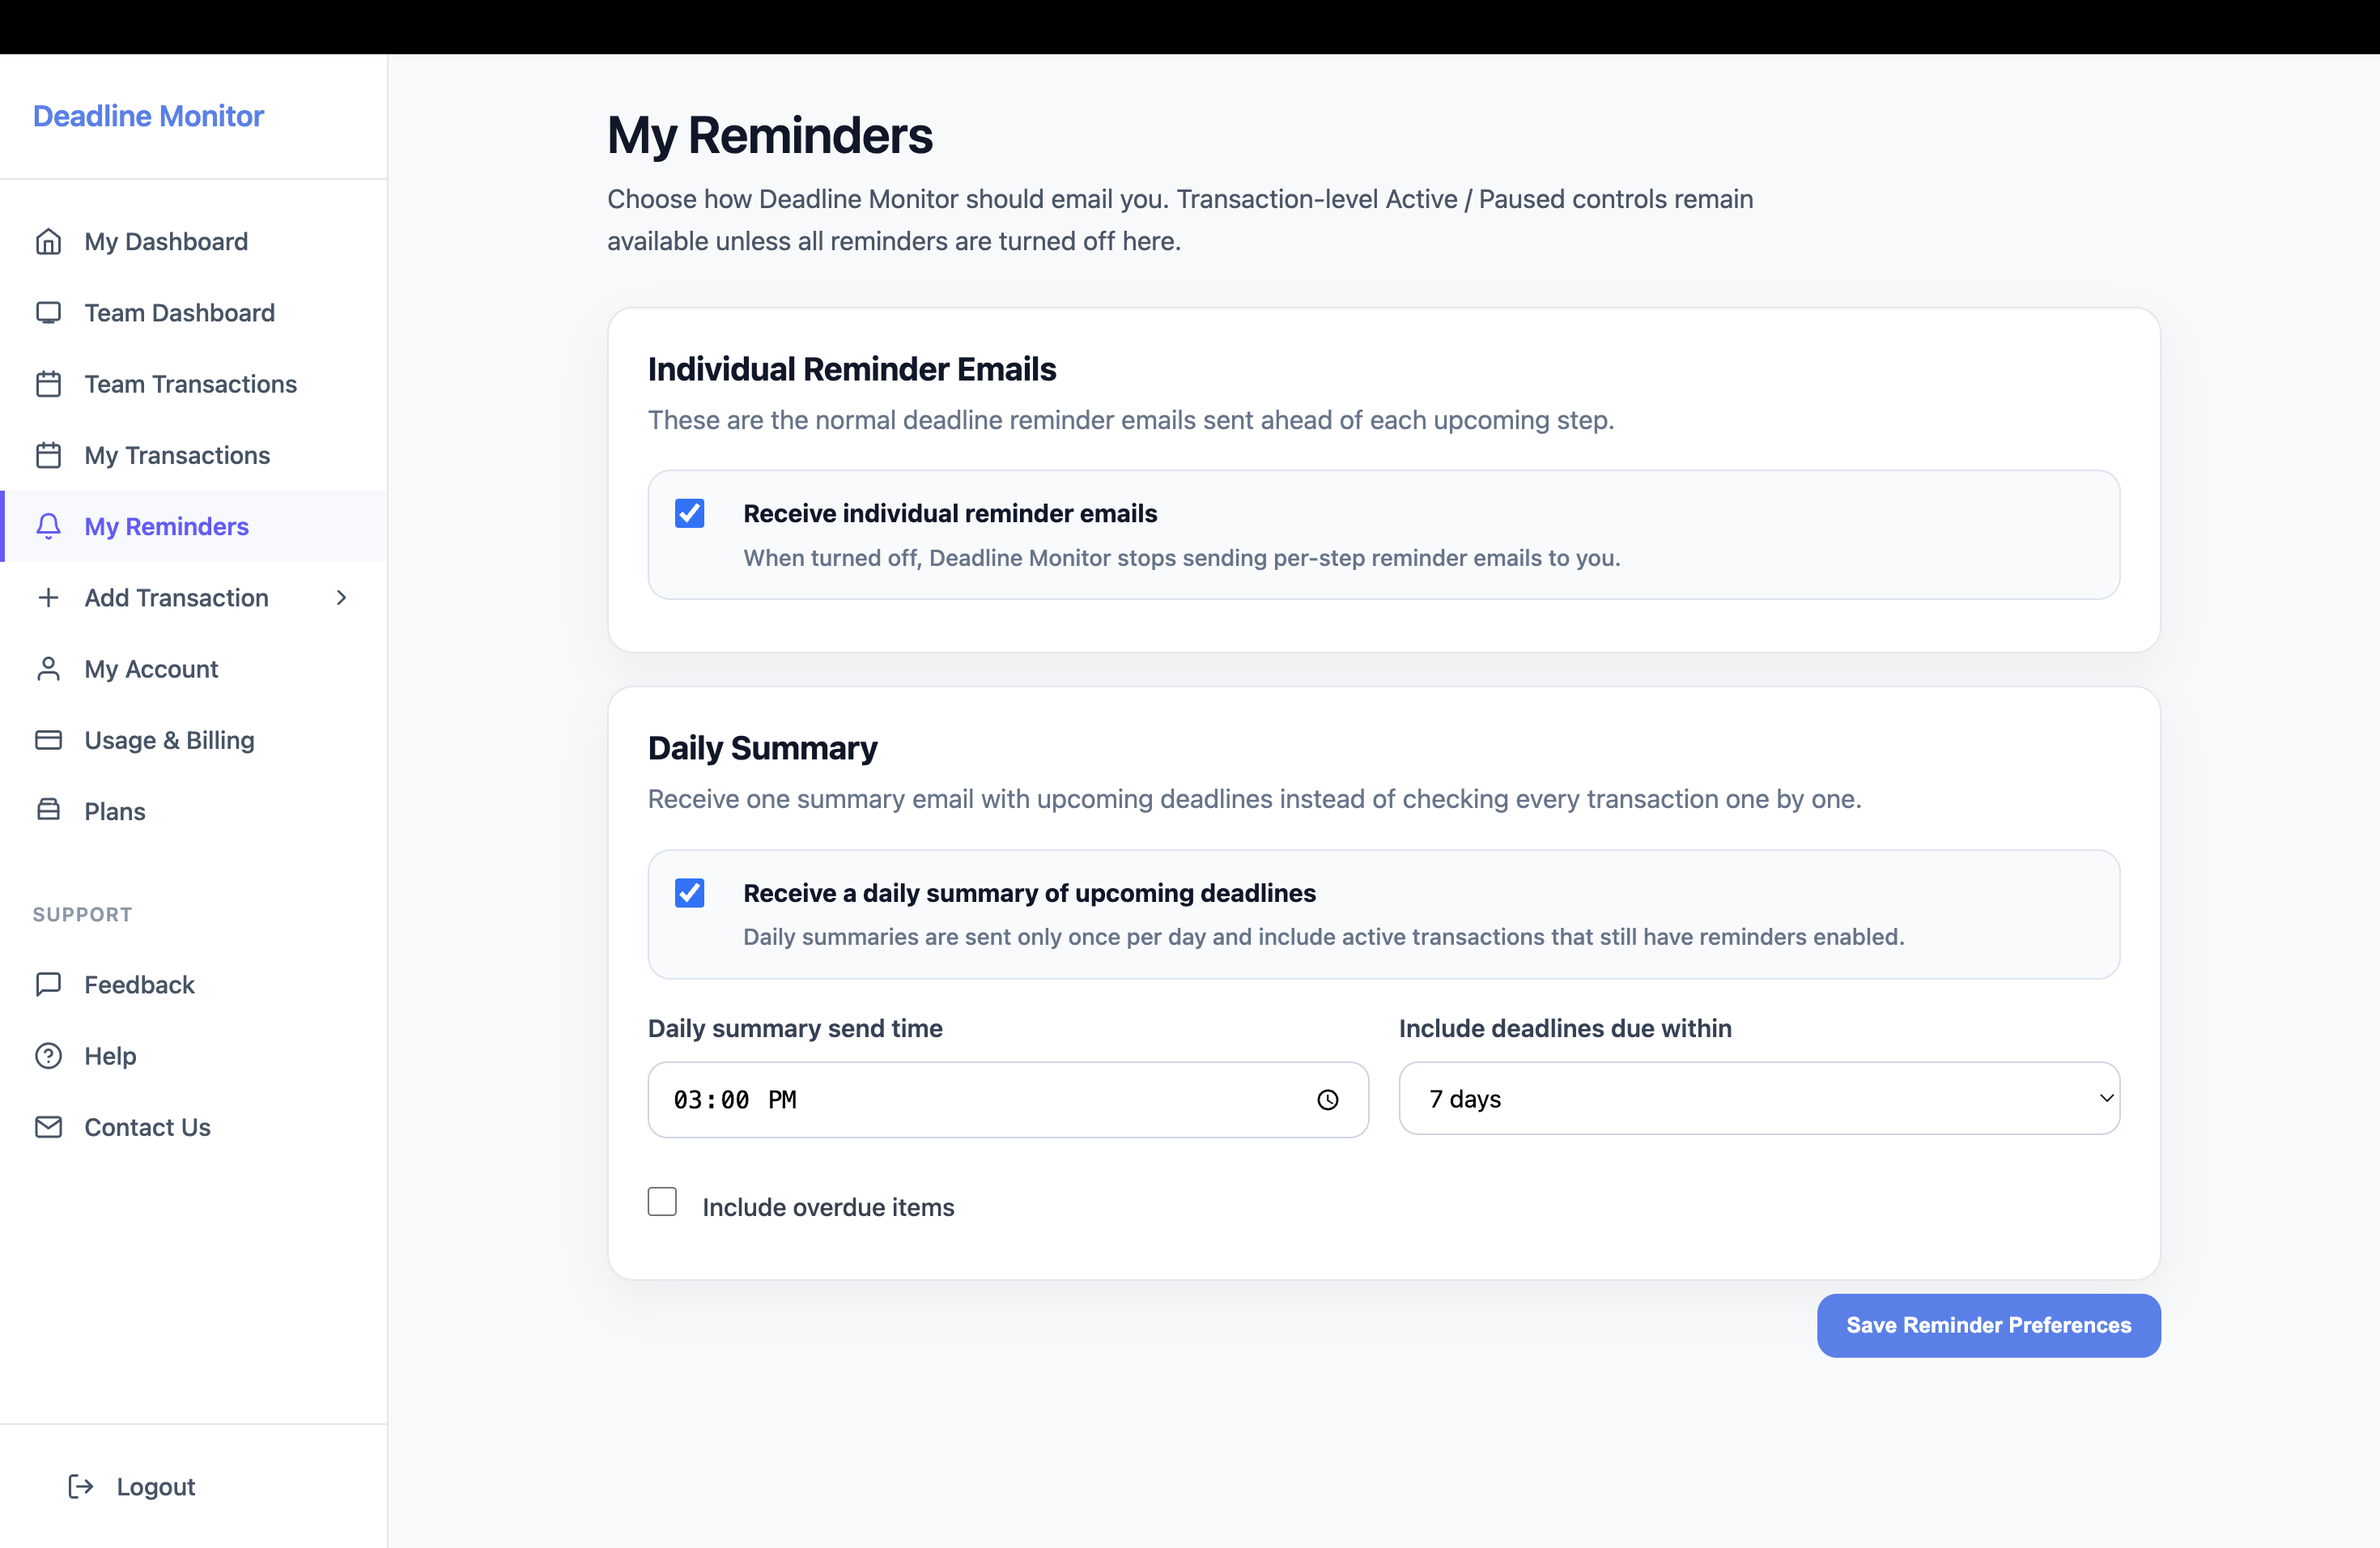Image resolution: width=2380 pixels, height=1548 pixels.
Task: Uncheck the daily summary of upcoming deadlines
Action: point(690,892)
